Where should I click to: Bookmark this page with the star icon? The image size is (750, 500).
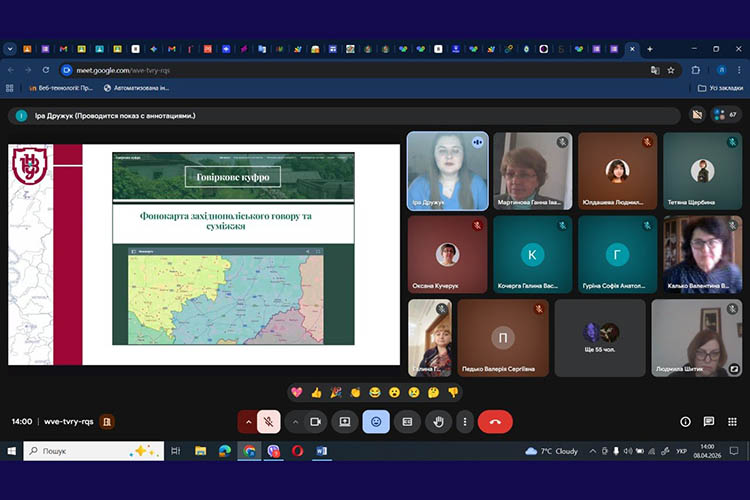click(671, 70)
